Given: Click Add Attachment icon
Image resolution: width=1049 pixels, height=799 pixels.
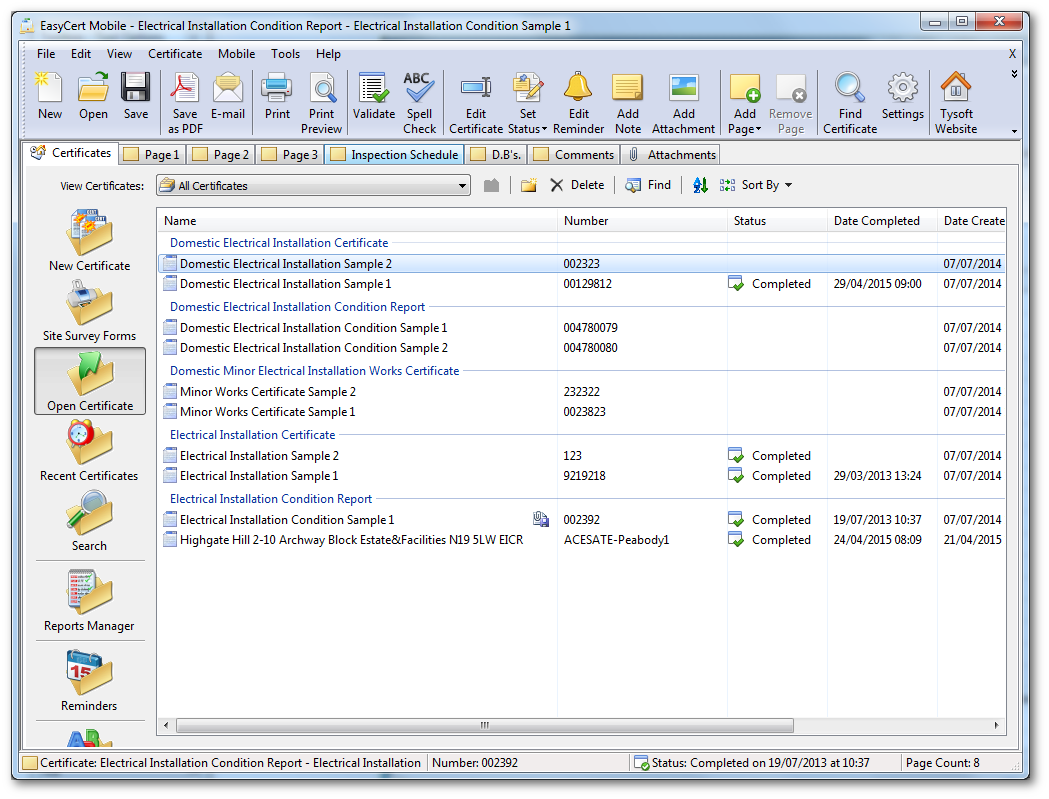Looking at the screenshot, I should tap(684, 103).
